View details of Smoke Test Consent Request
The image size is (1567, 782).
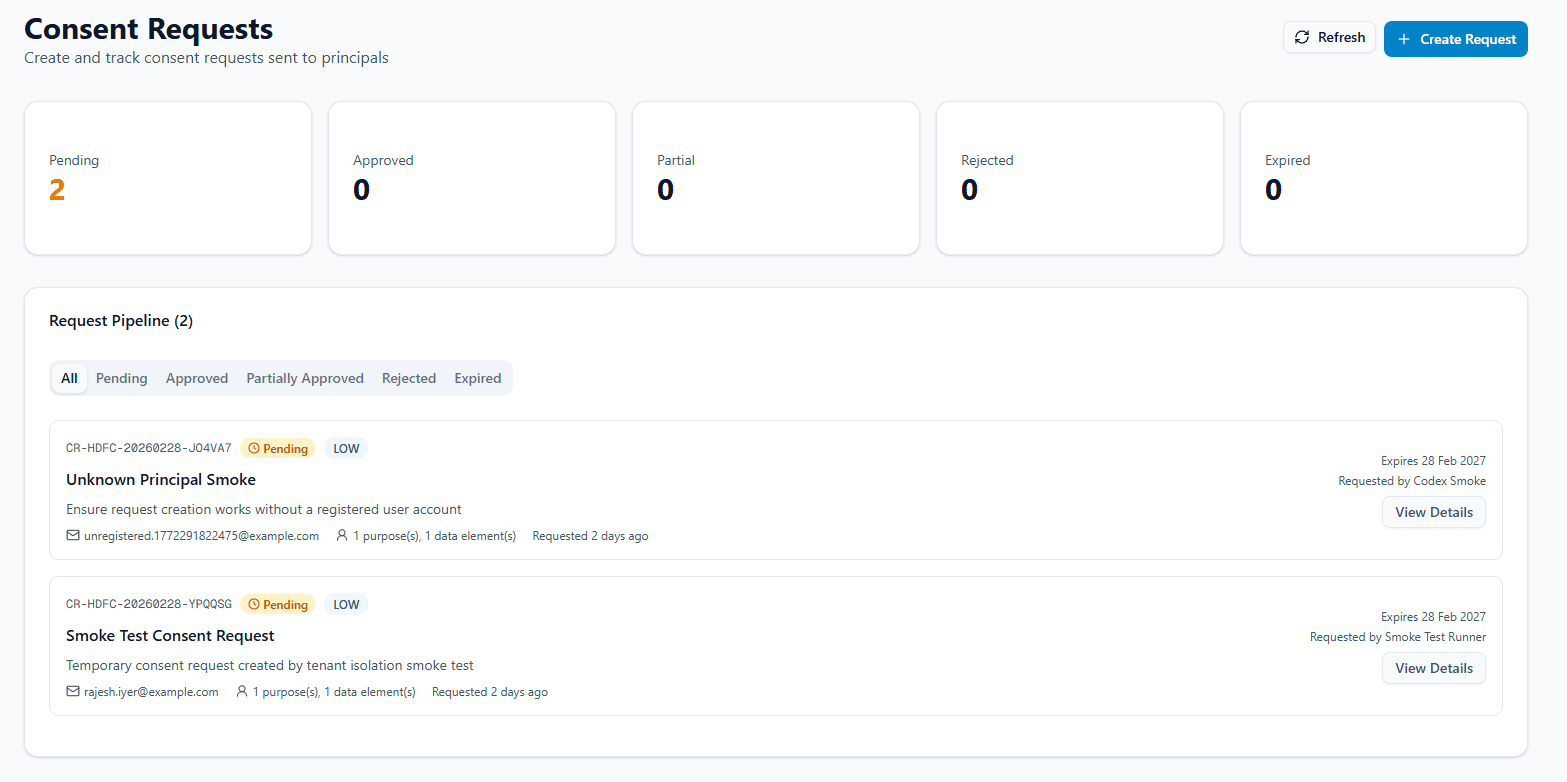coord(1433,667)
